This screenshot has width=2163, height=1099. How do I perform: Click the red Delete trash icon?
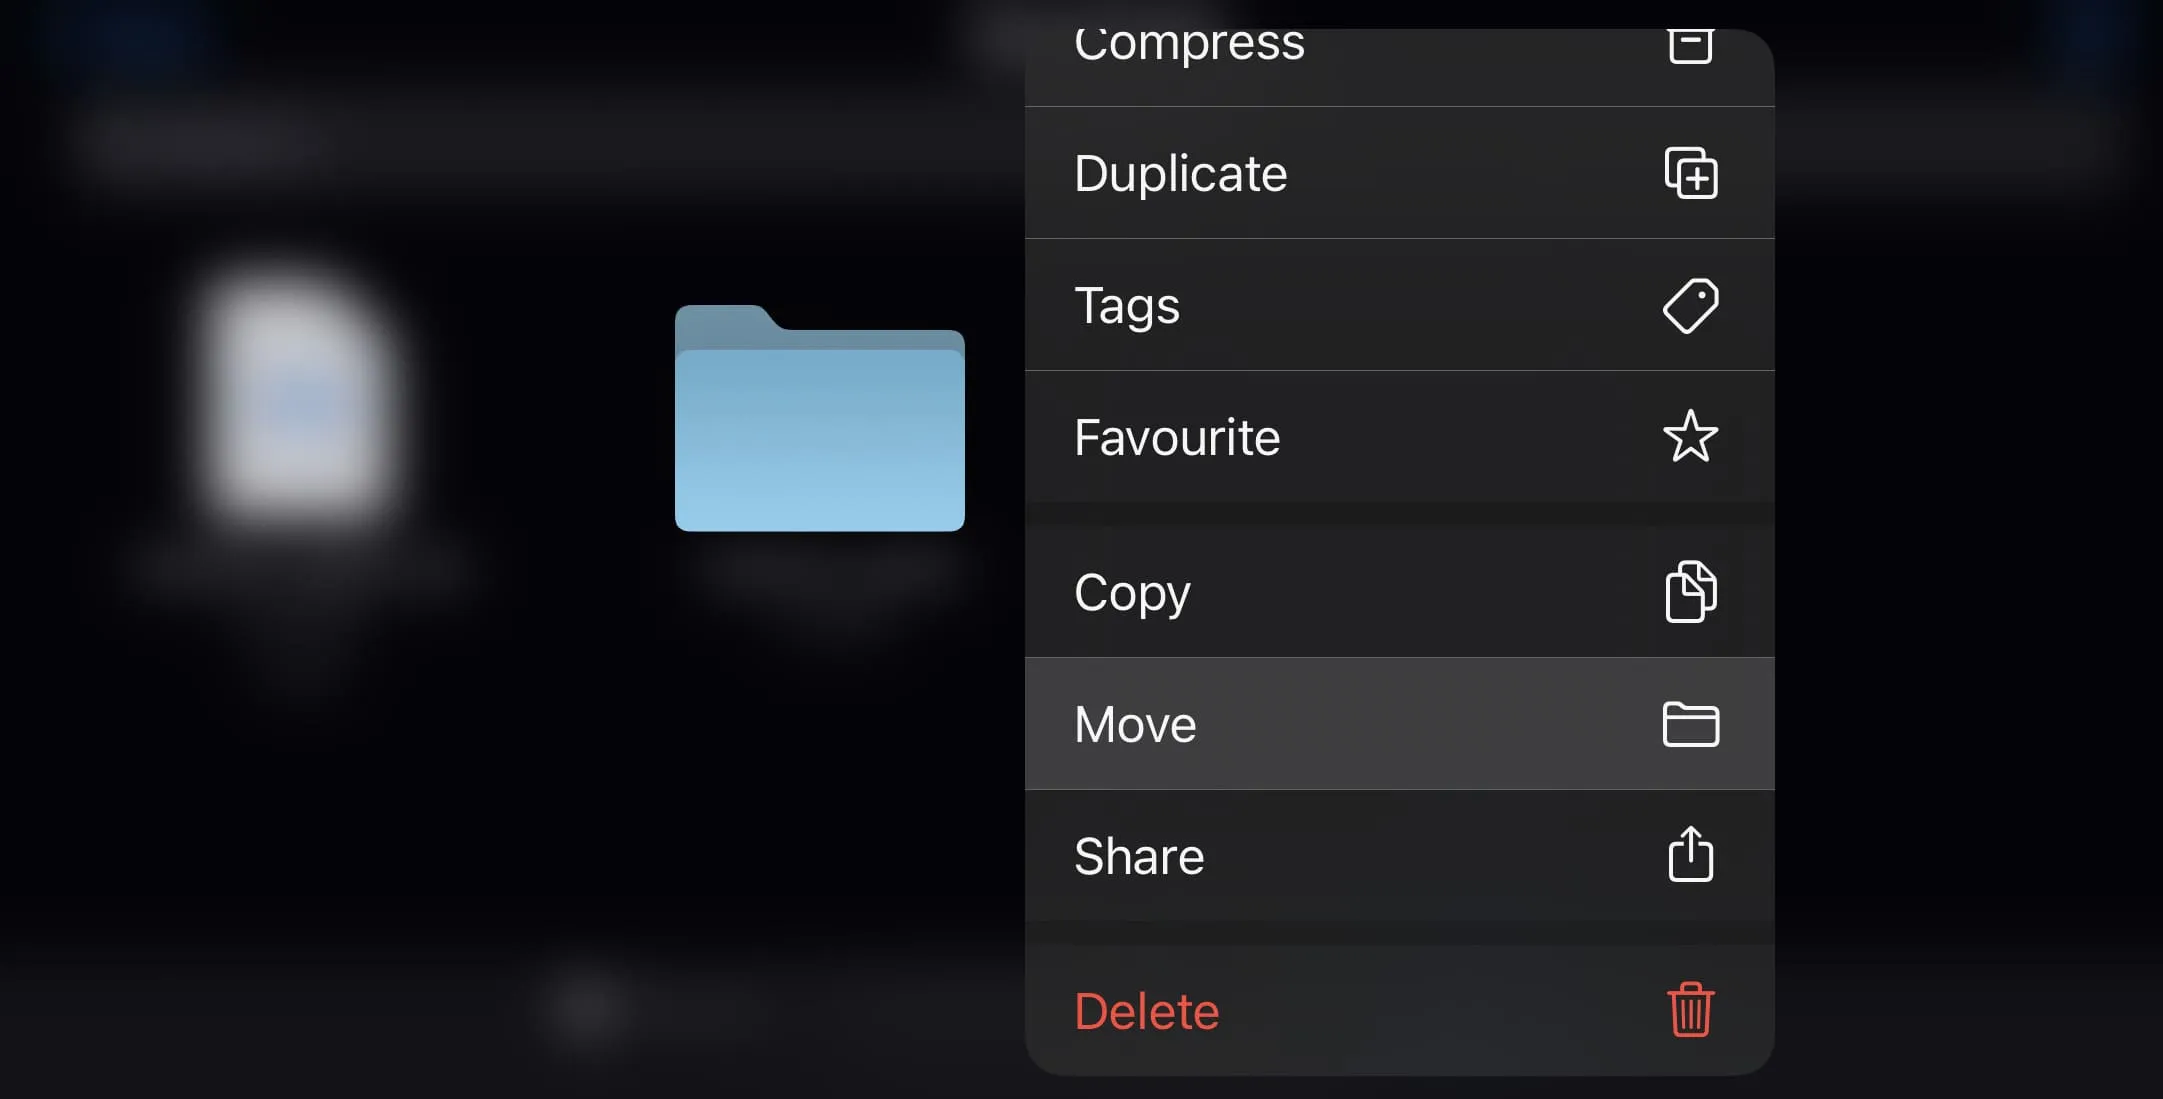point(1690,1010)
